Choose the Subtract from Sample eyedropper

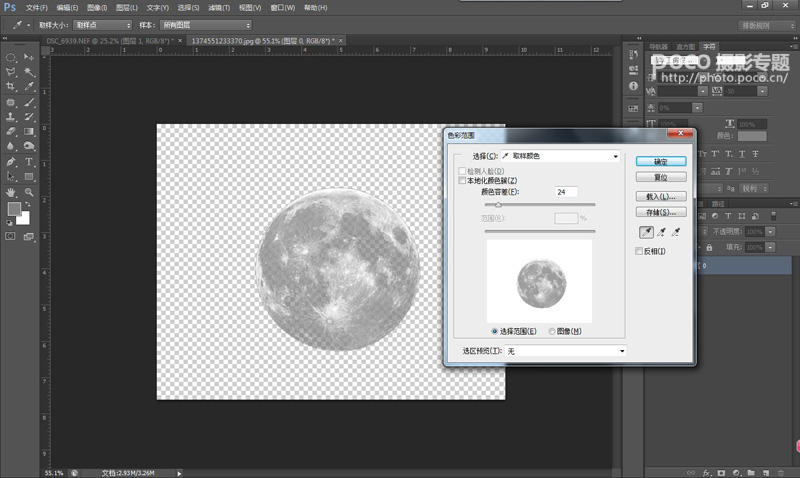[x=676, y=232]
